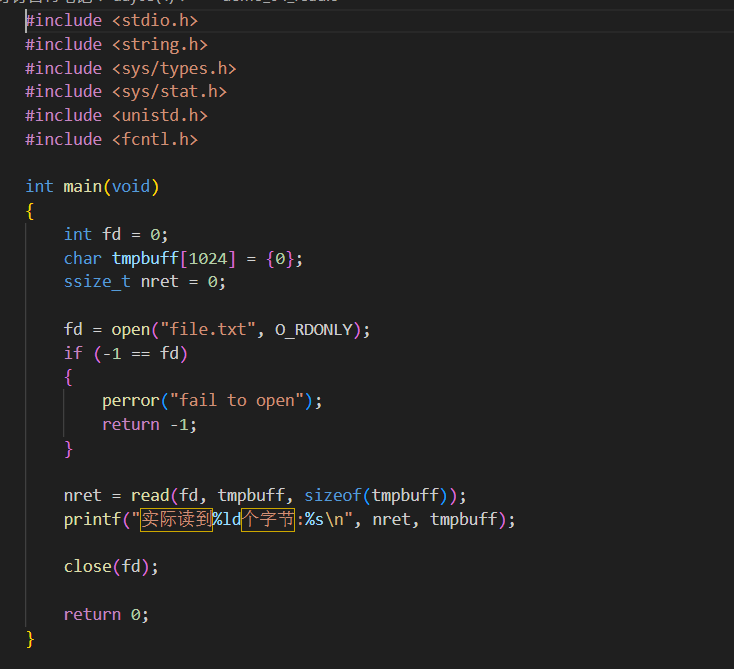
Task: Click the 'printf' function call
Action: click(x=92, y=519)
